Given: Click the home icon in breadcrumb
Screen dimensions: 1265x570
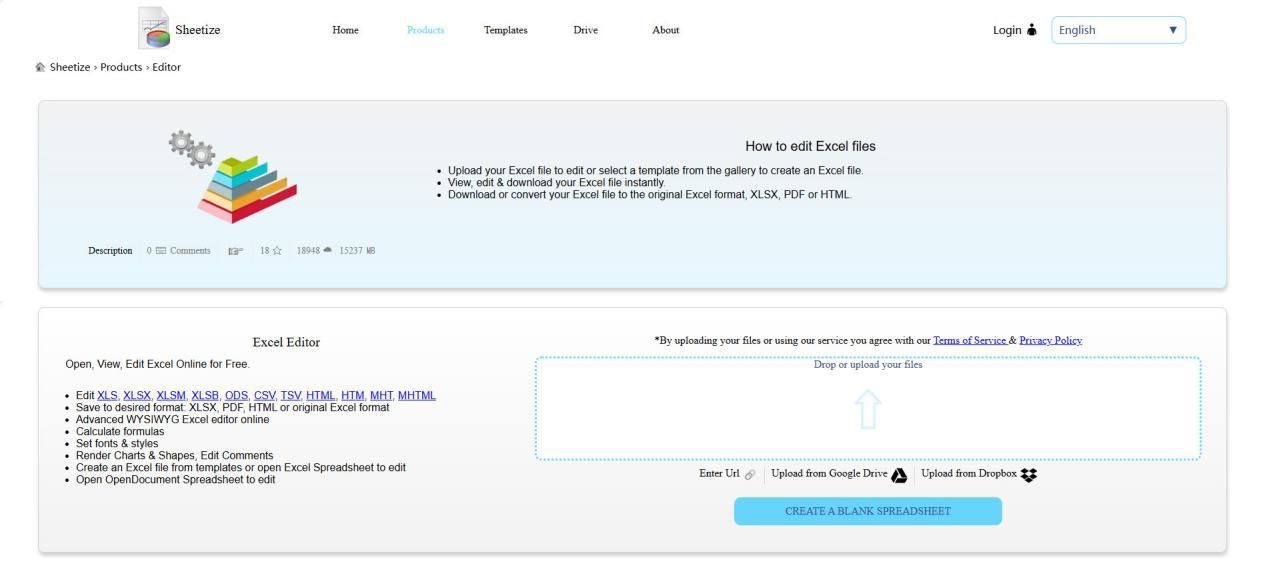Looking at the screenshot, I should (40, 67).
